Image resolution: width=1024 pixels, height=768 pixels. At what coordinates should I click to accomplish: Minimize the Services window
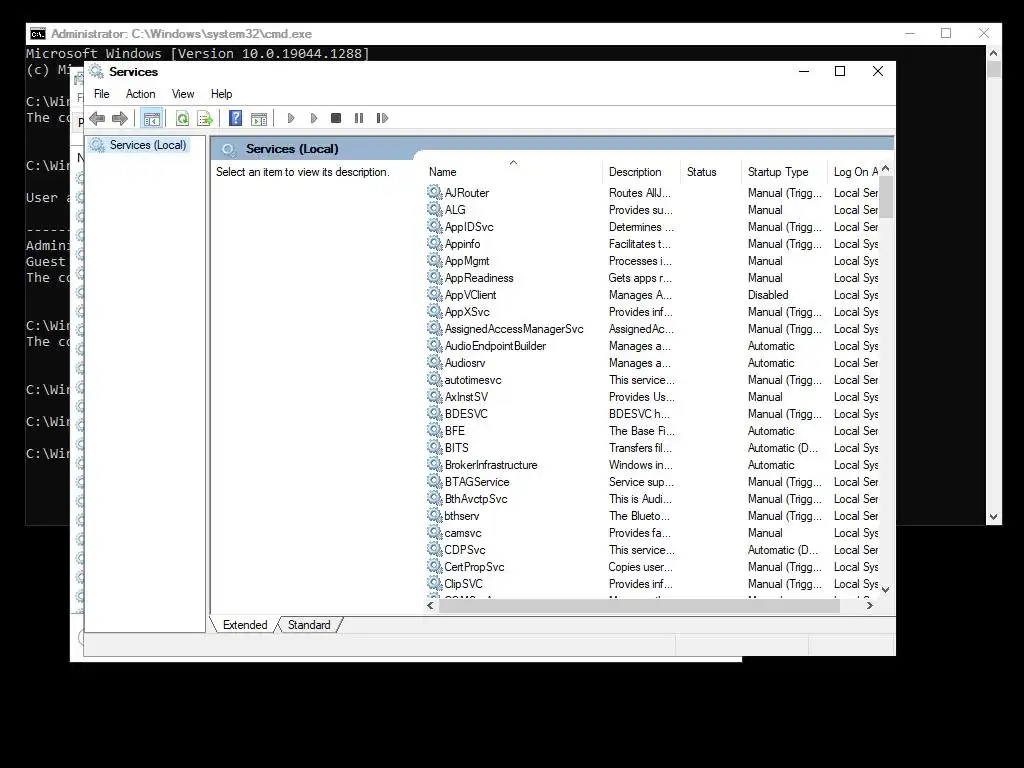tap(804, 71)
